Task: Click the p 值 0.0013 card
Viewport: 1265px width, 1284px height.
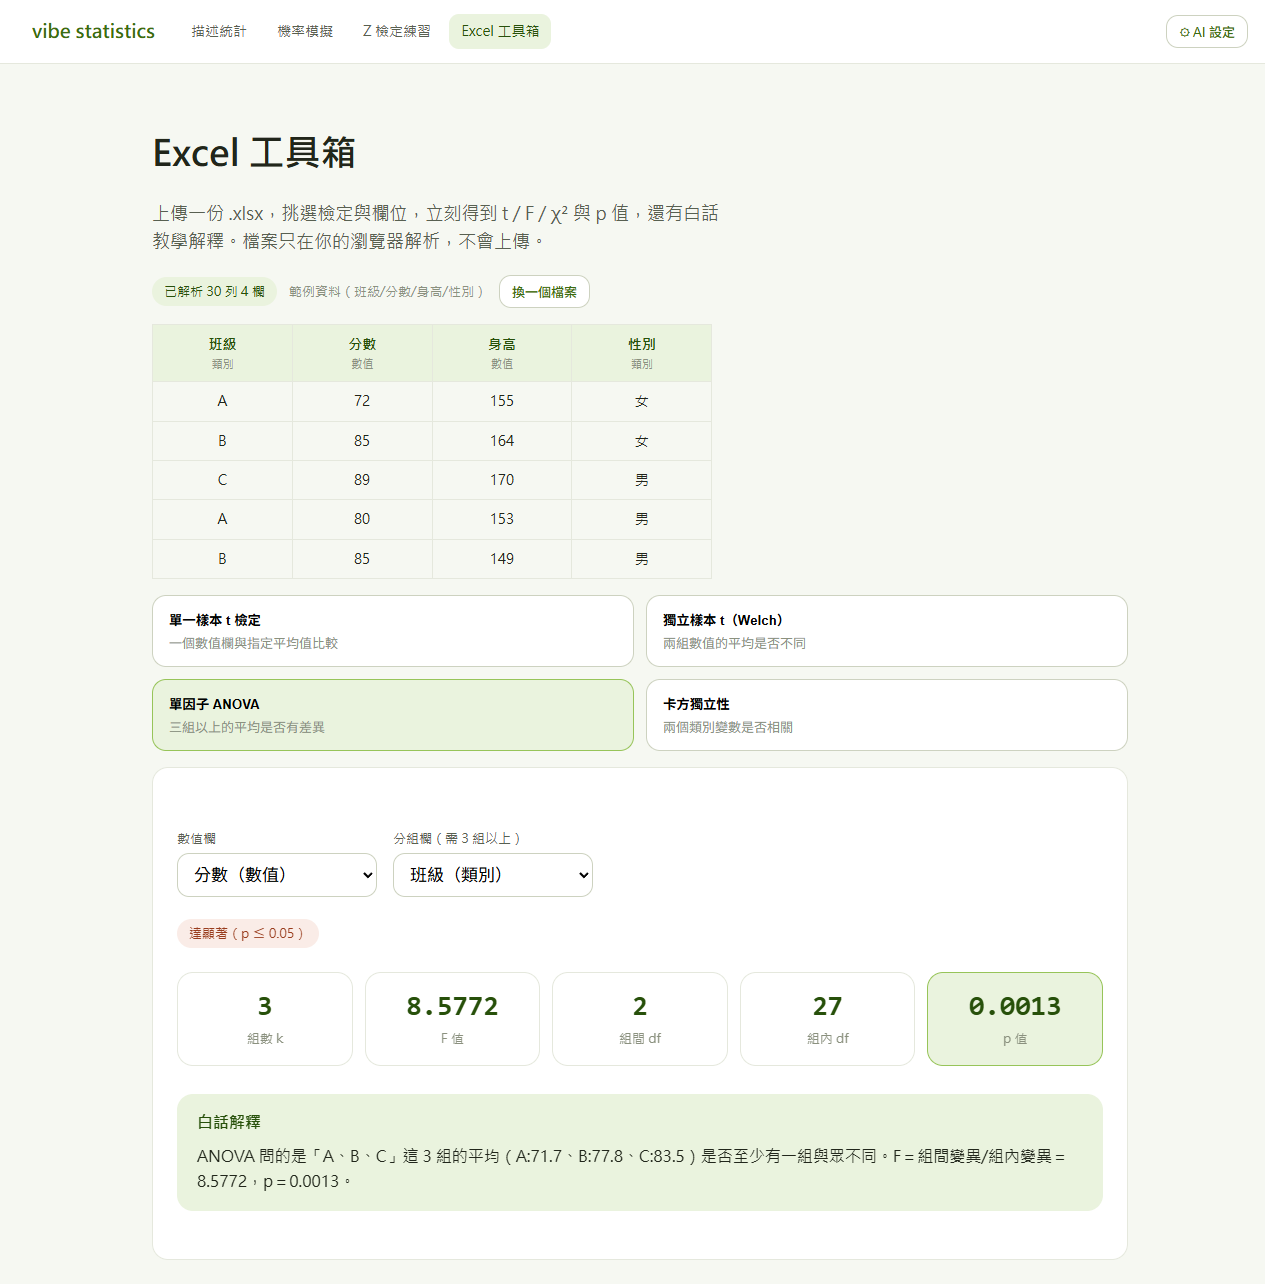Action: click(x=1015, y=1019)
